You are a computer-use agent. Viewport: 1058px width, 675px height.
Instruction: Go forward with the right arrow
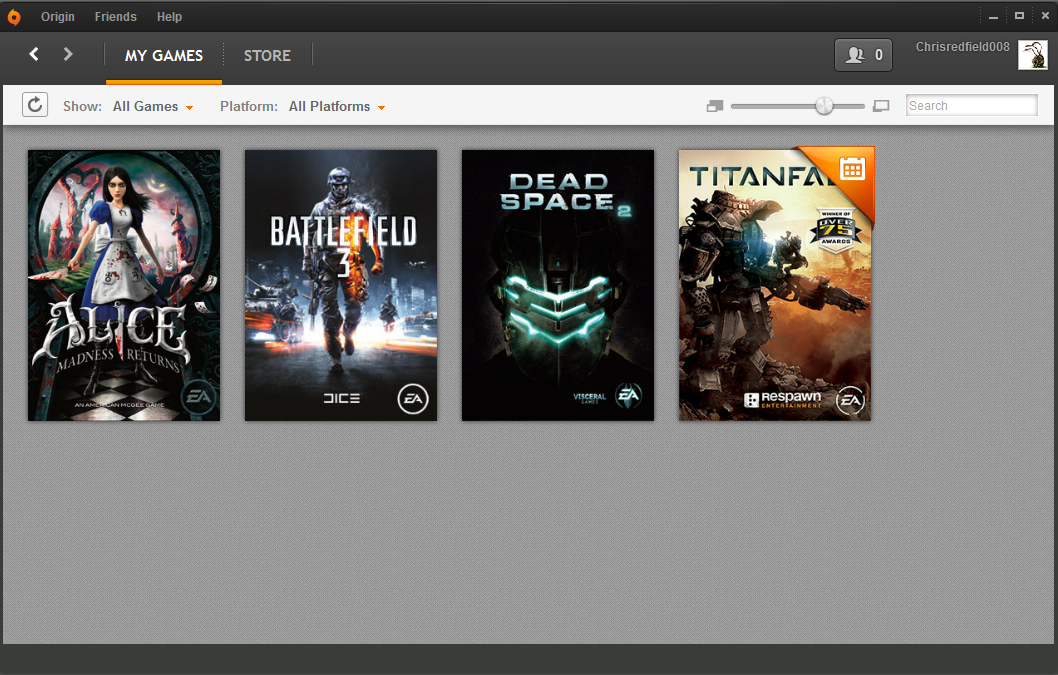[x=67, y=54]
